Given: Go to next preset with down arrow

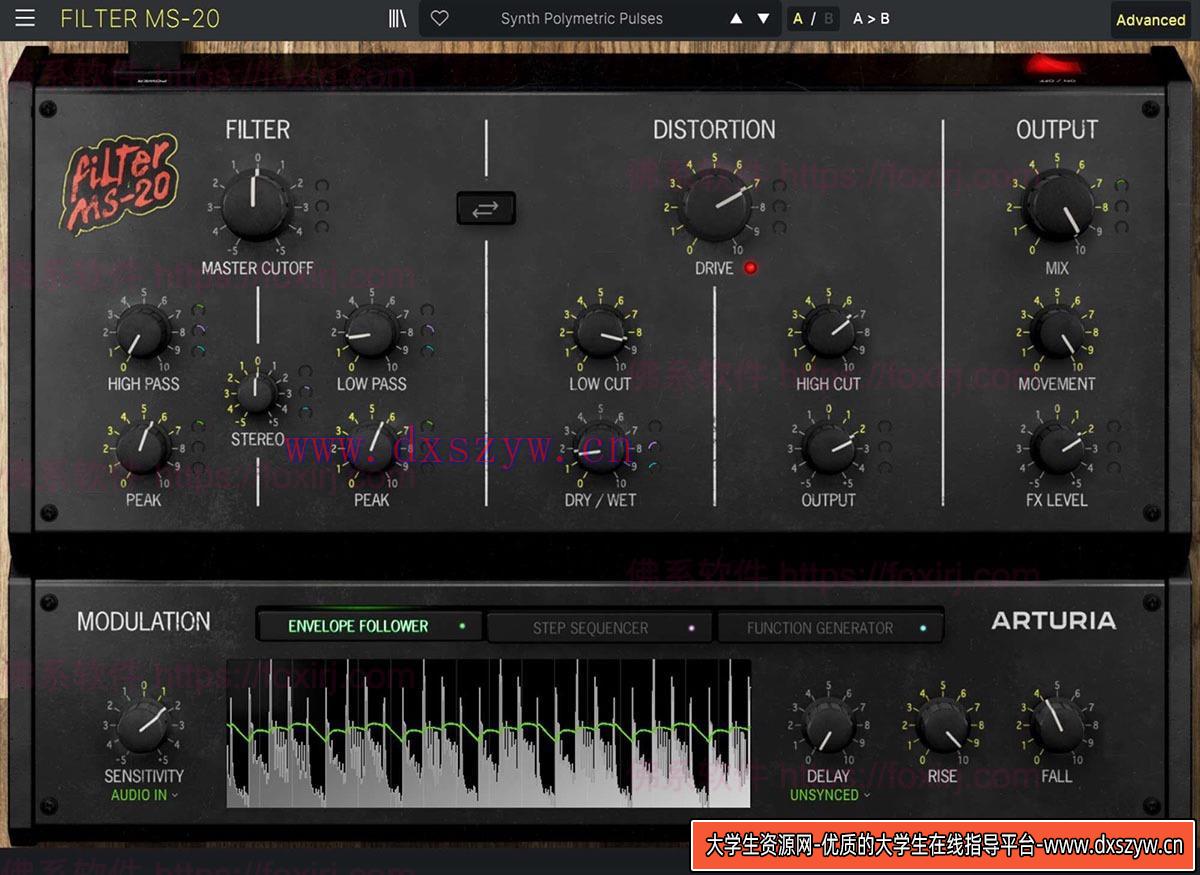Looking at the screenshot, I should [x=764, y=19].
